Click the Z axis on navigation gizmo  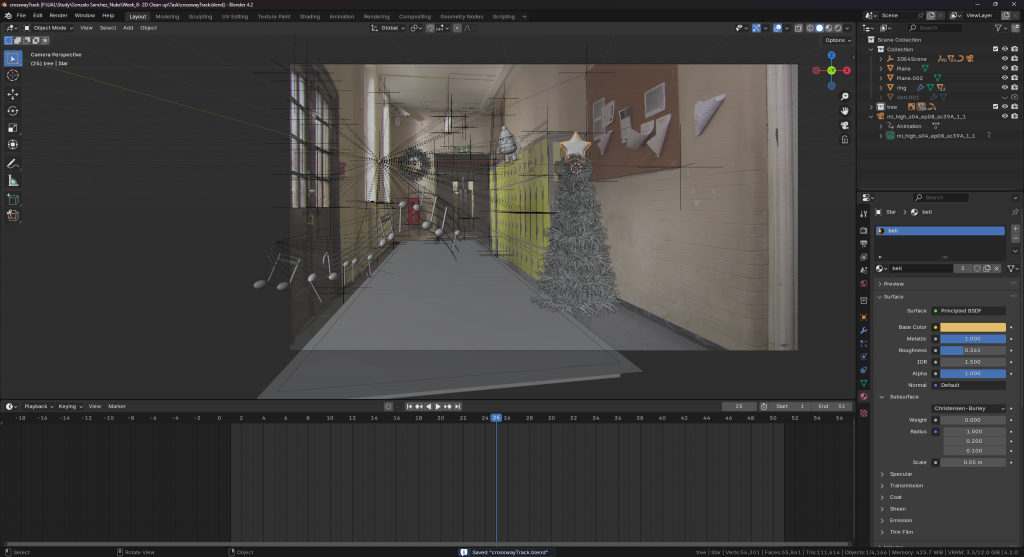831,56
